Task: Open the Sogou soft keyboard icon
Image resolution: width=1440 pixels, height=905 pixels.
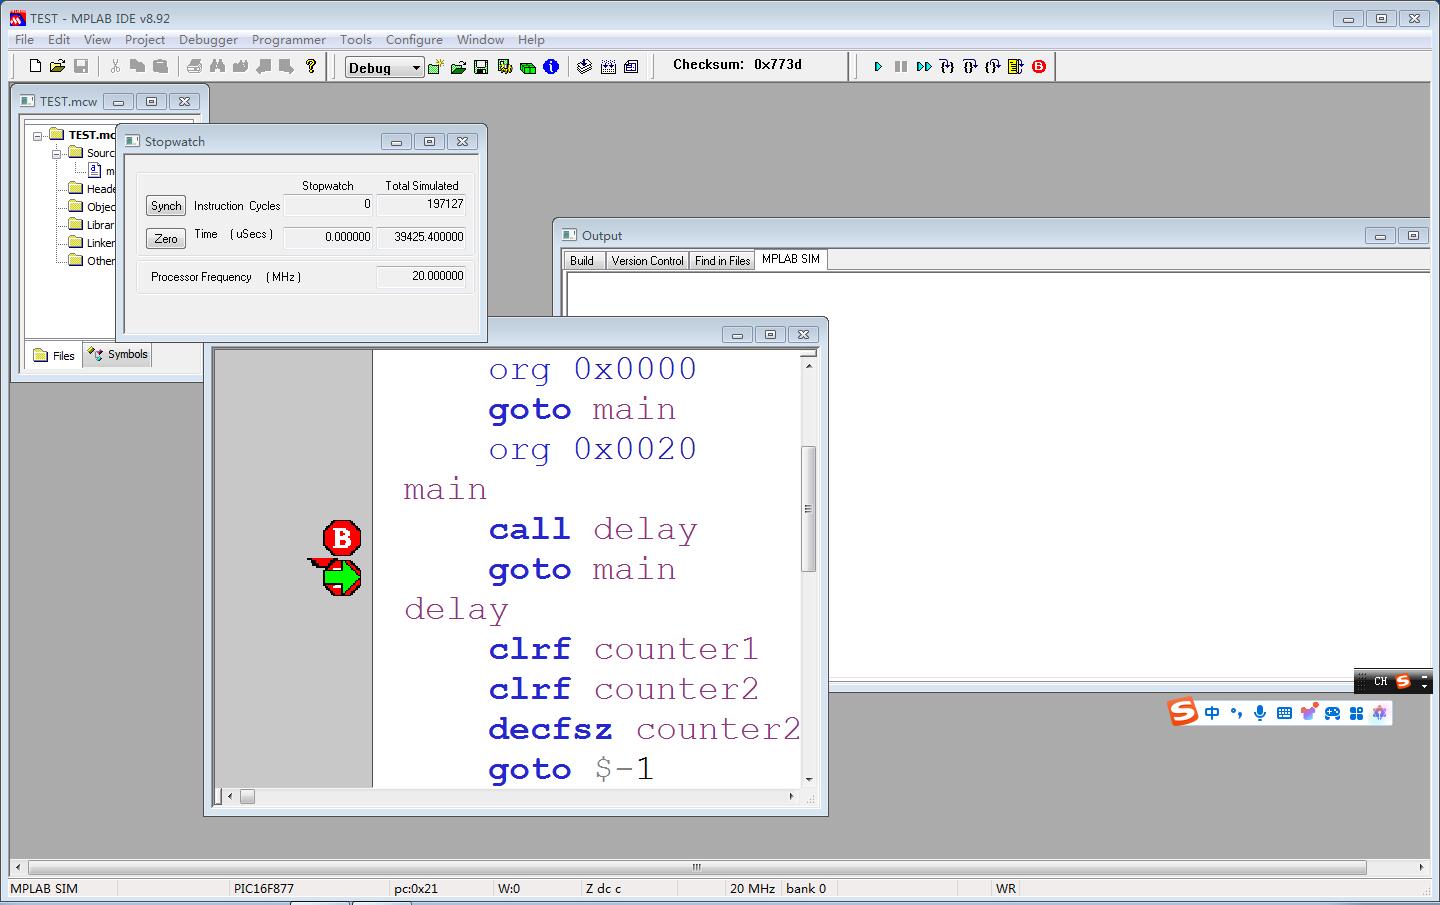Action: point(1284,713)
